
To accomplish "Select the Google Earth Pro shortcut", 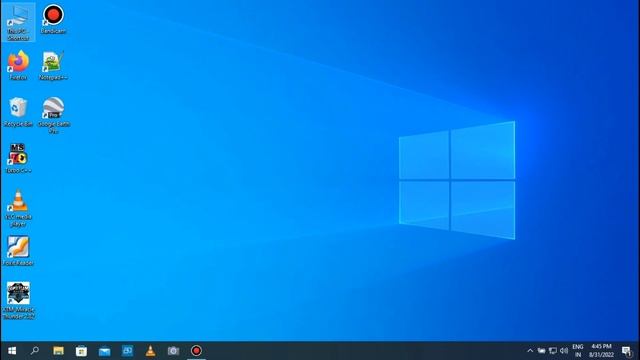I will tap(53, 115).
